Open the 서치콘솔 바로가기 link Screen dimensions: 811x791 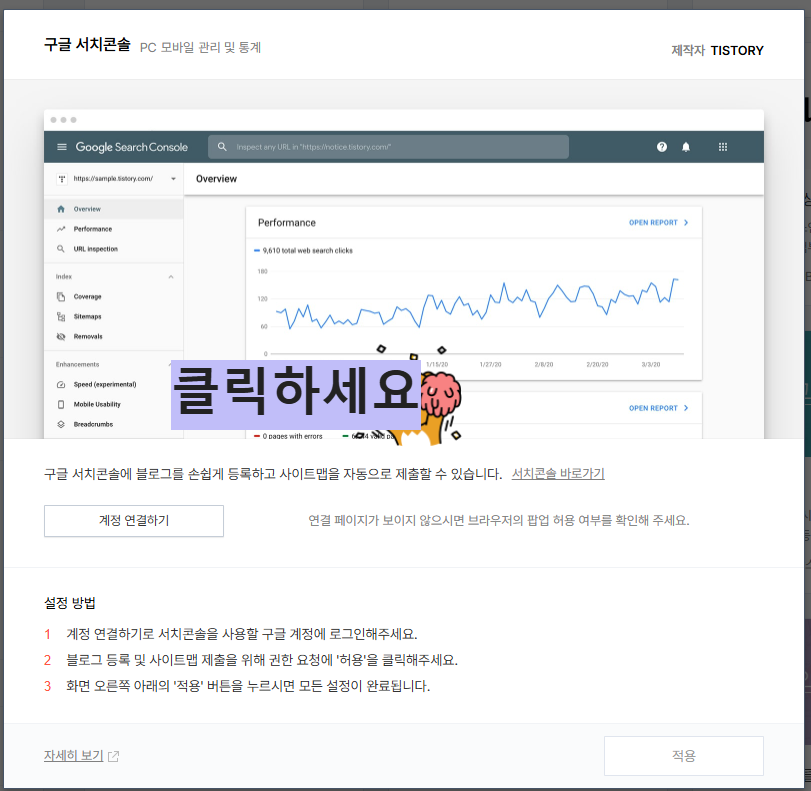[558, 473]
